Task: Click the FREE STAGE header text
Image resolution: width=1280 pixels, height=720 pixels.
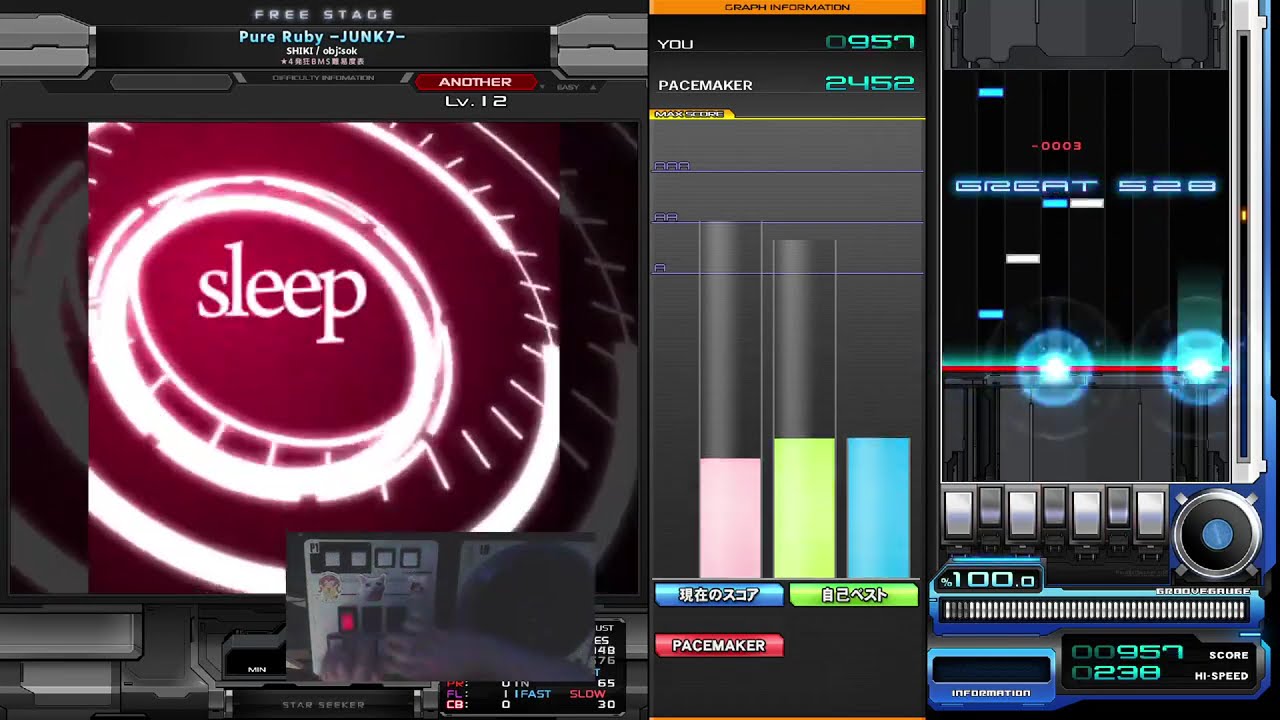Action: click(323, 15)
